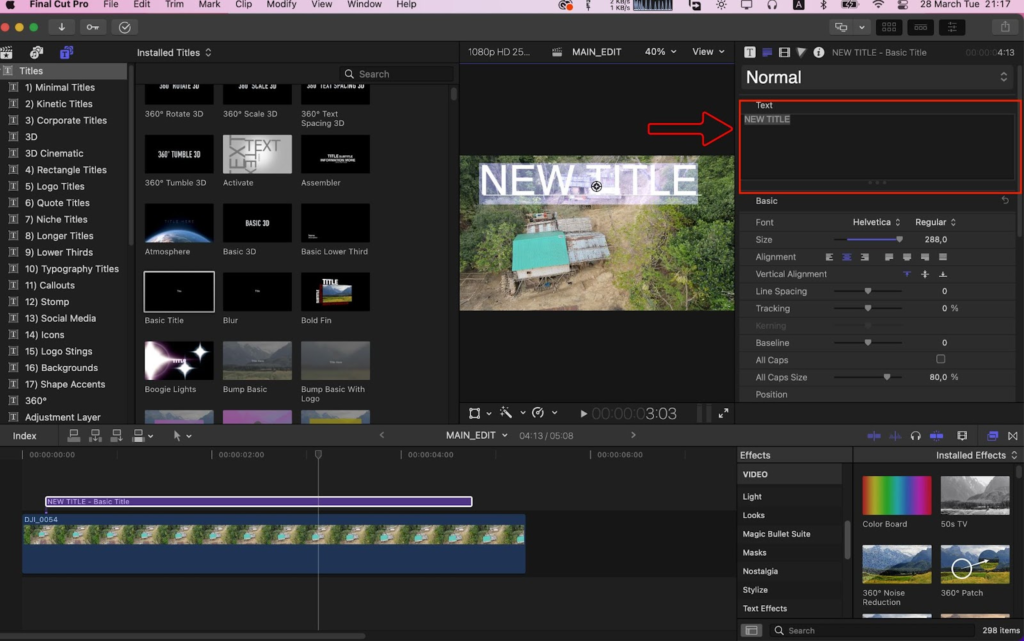
Task: Open the Import Media arrow icon
Action: tap(61, 27)
